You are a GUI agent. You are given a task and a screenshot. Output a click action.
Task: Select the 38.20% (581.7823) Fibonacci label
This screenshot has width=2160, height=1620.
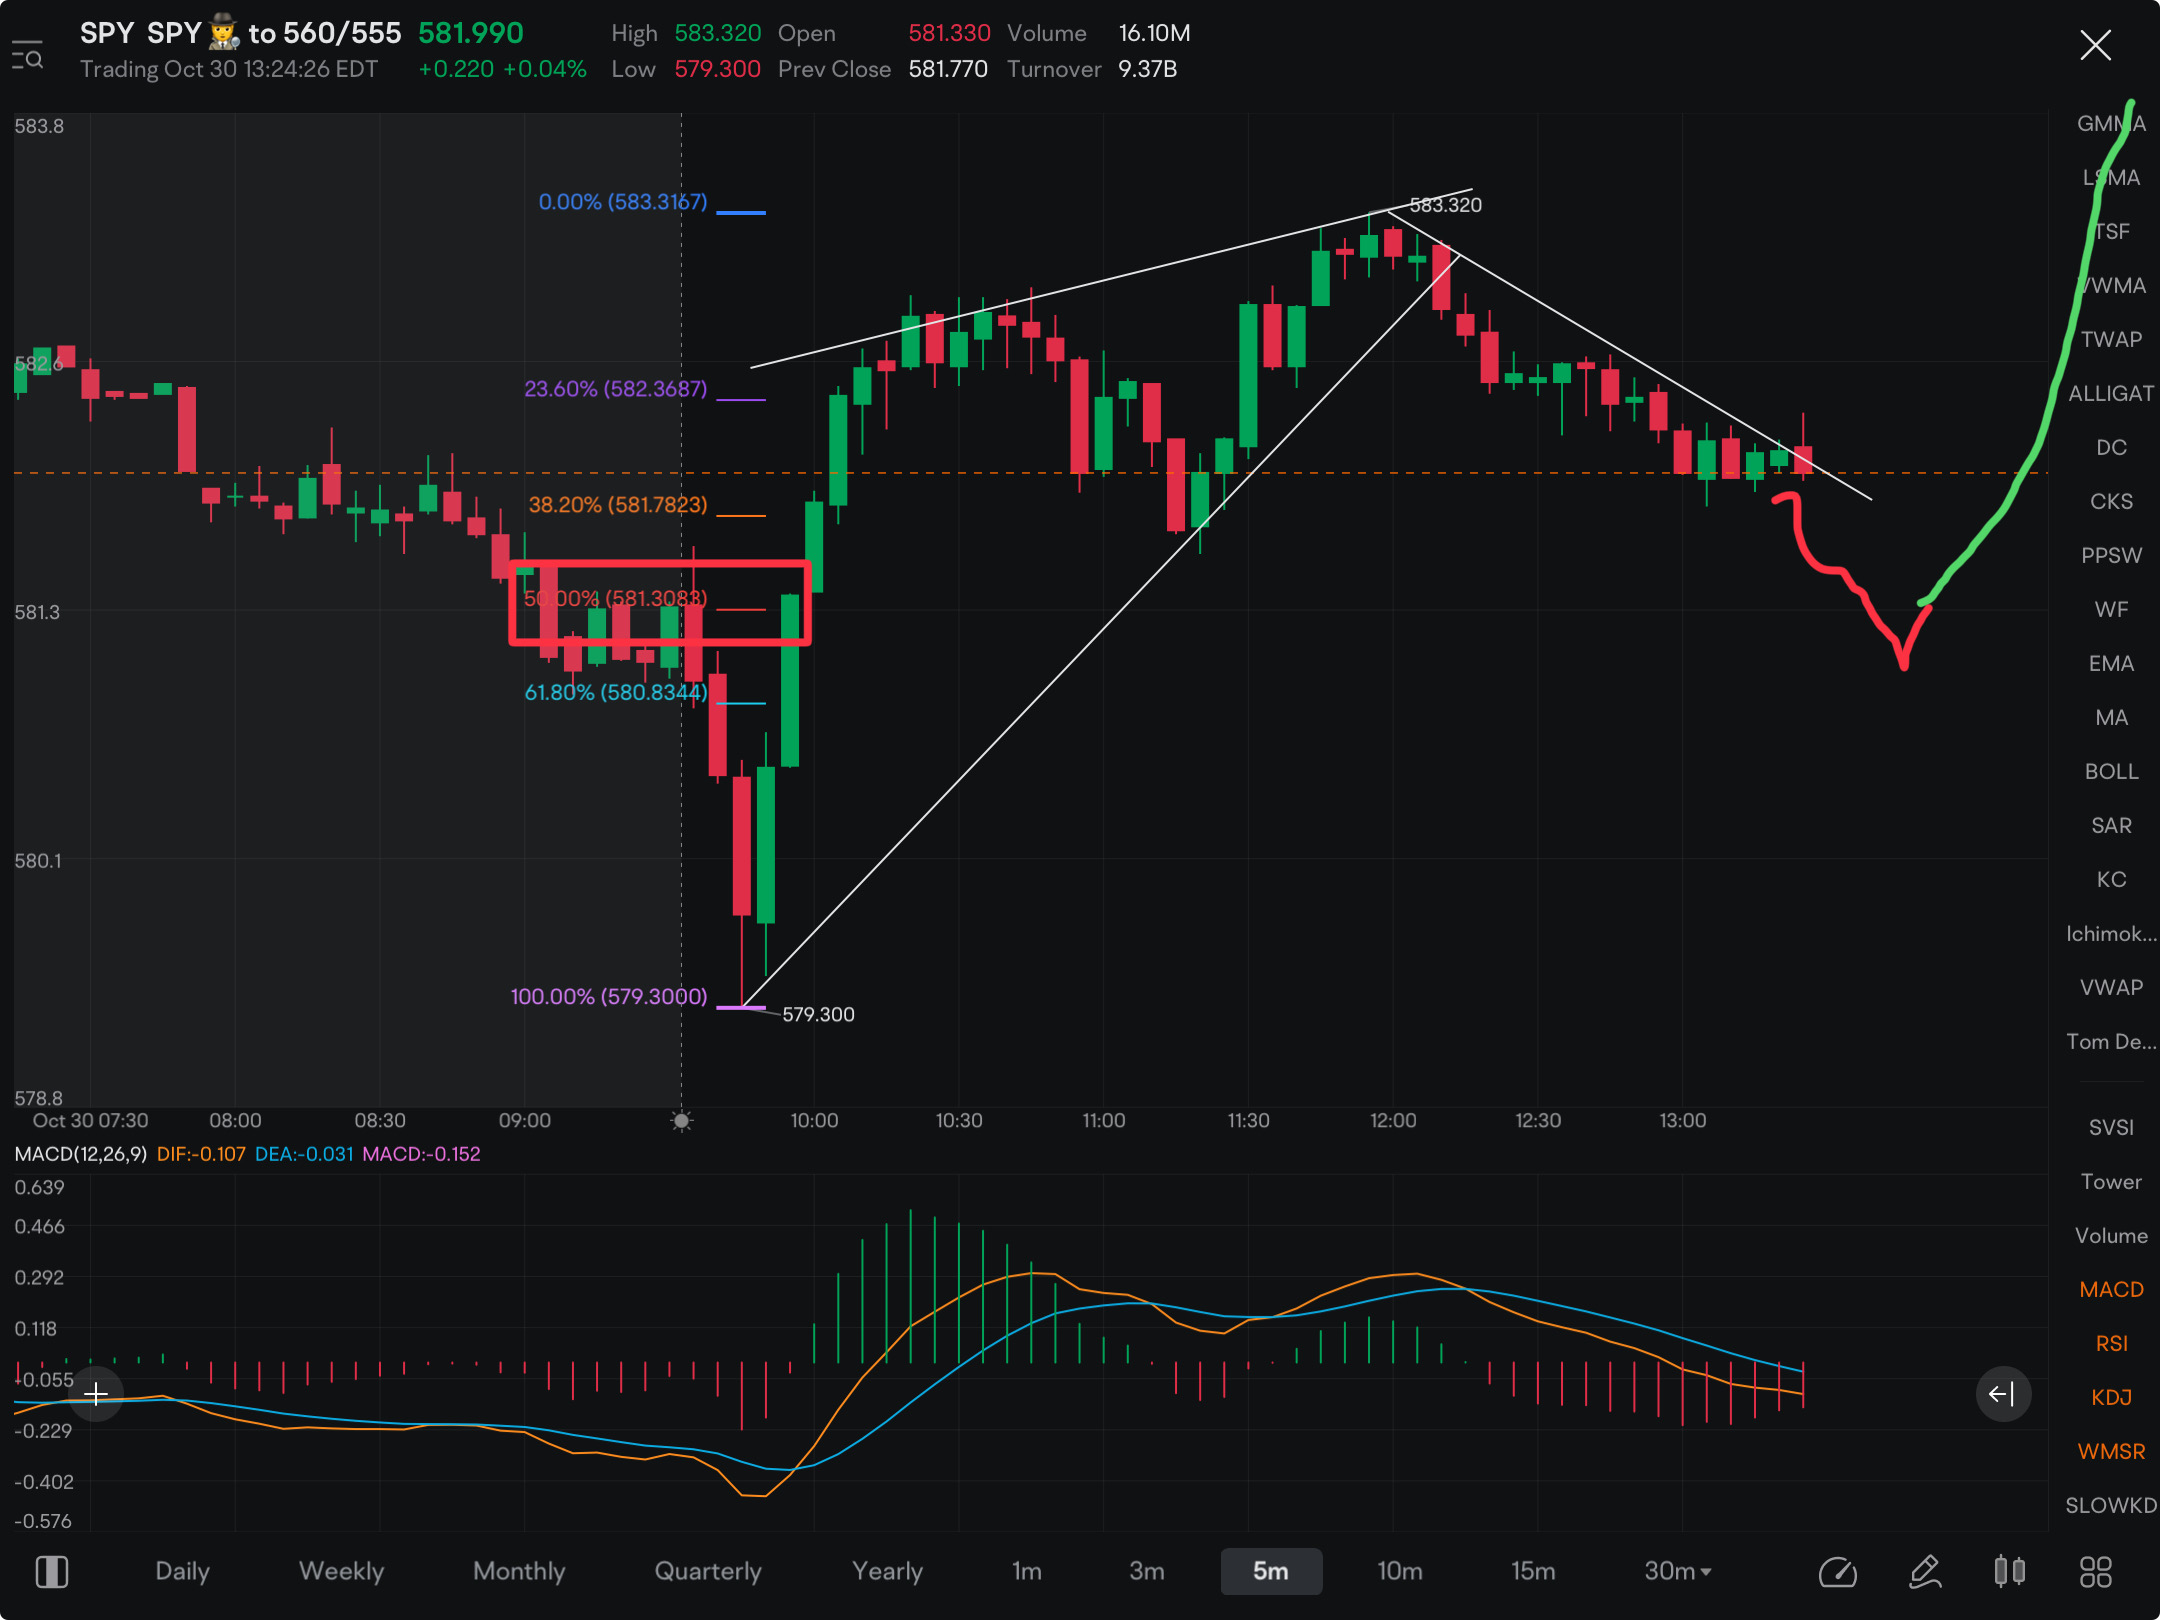point(618,505)
